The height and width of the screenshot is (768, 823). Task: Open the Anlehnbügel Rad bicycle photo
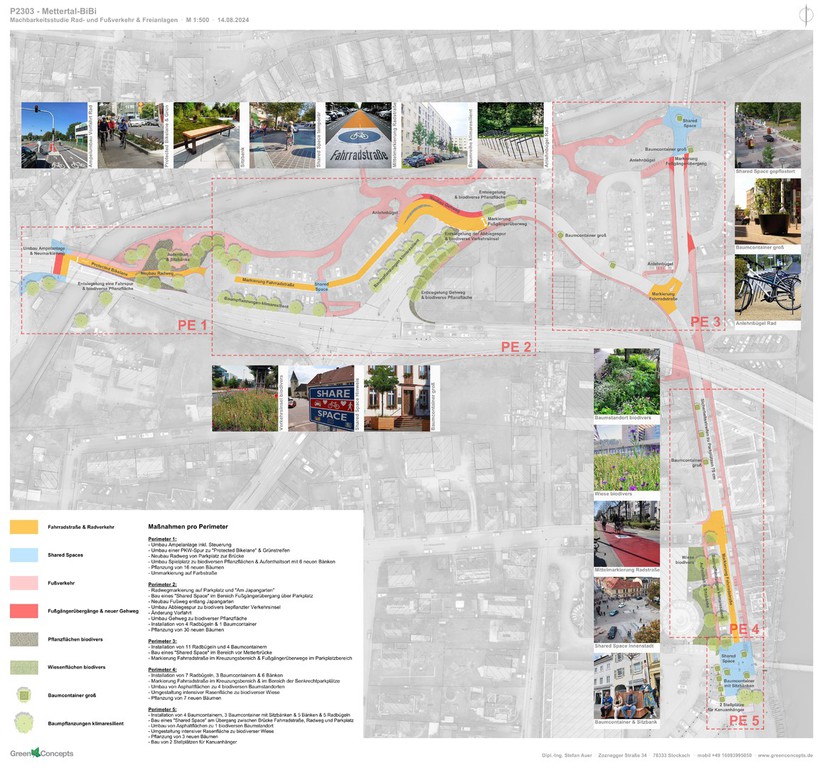pyautogui.click(x=767, y=287)
